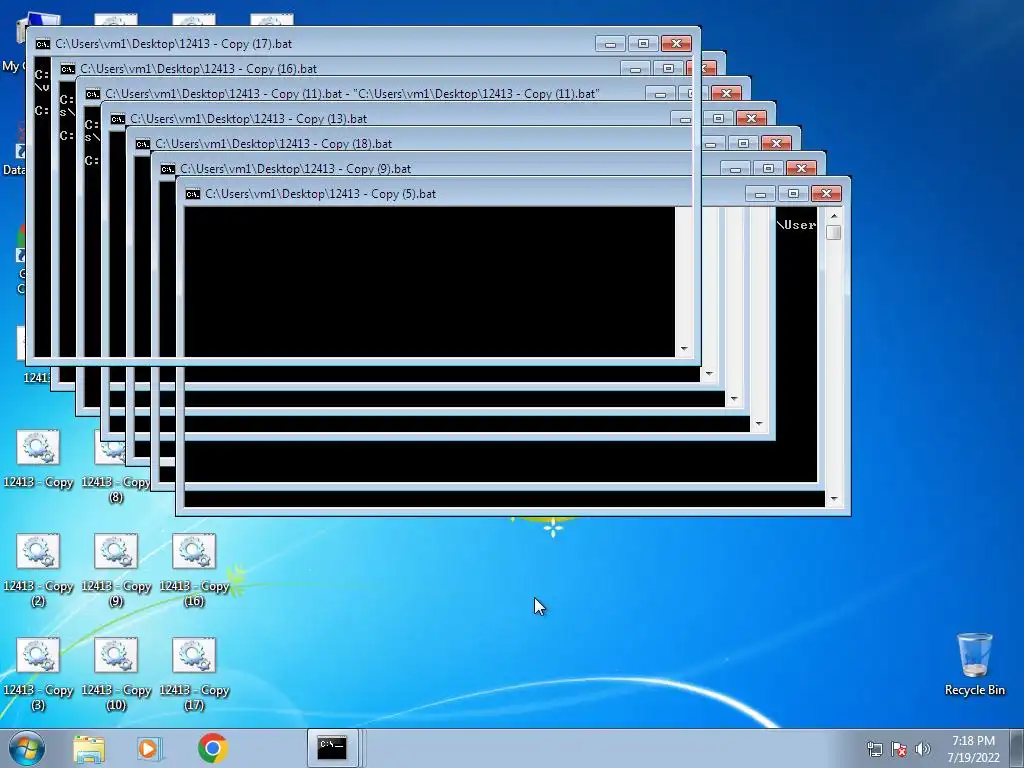Close the Copy (9).bat window
Screen dimensions: 1024x768
(801, 168)
